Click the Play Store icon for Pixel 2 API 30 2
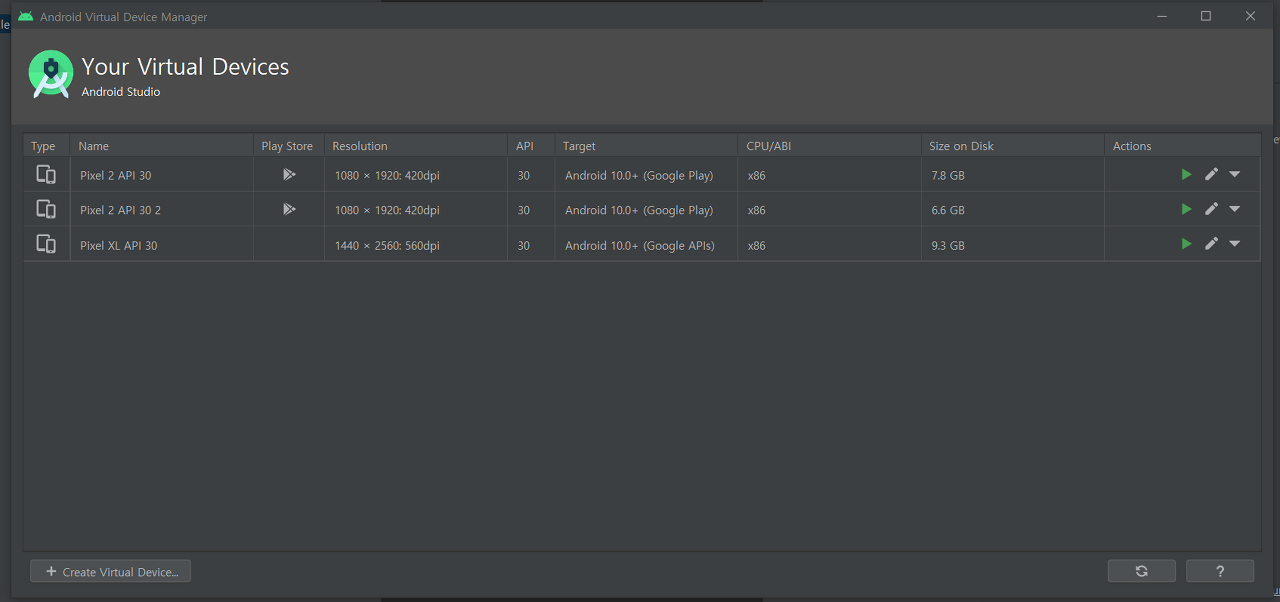The height and width of the screenshot is (602, 1280). (289, 210)
